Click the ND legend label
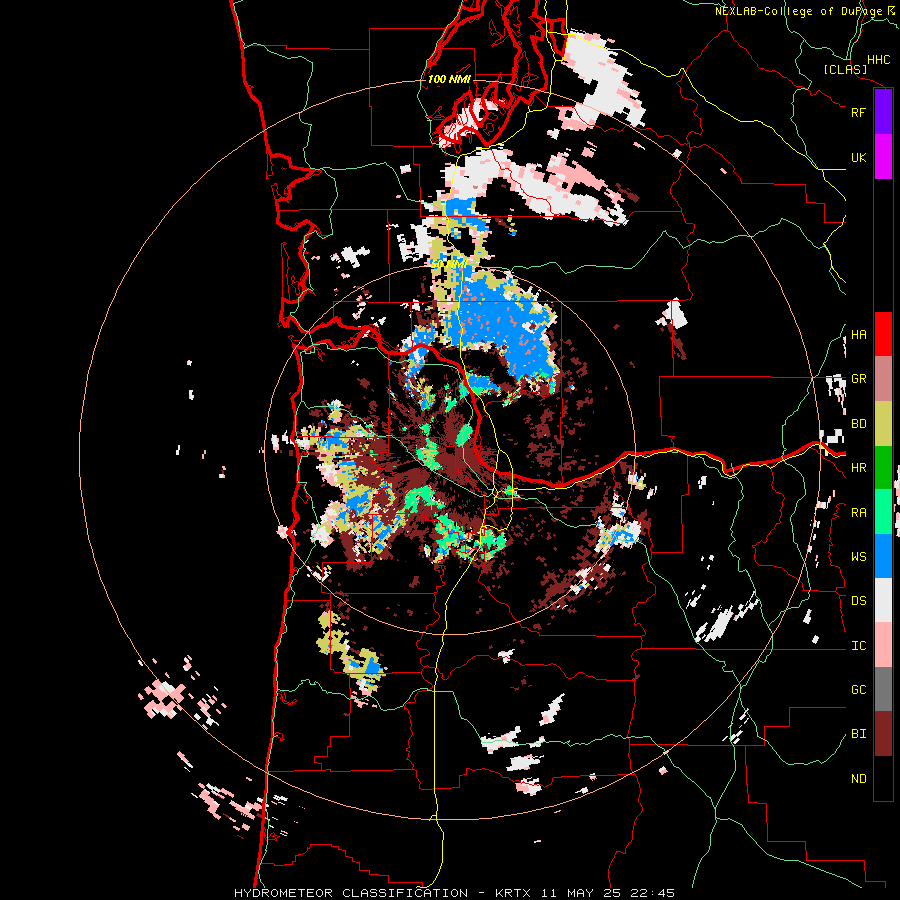This screenshot has width=900, height=900. 858,779
